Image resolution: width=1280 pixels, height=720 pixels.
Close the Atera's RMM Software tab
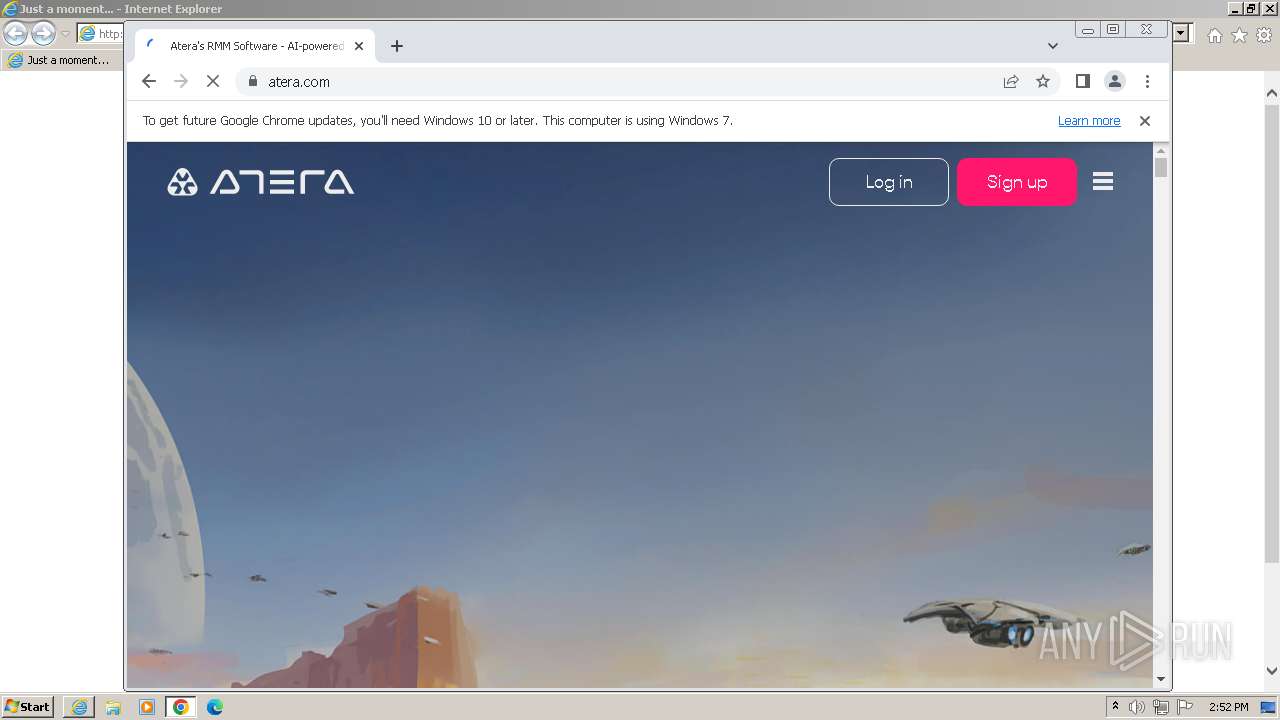359,46
